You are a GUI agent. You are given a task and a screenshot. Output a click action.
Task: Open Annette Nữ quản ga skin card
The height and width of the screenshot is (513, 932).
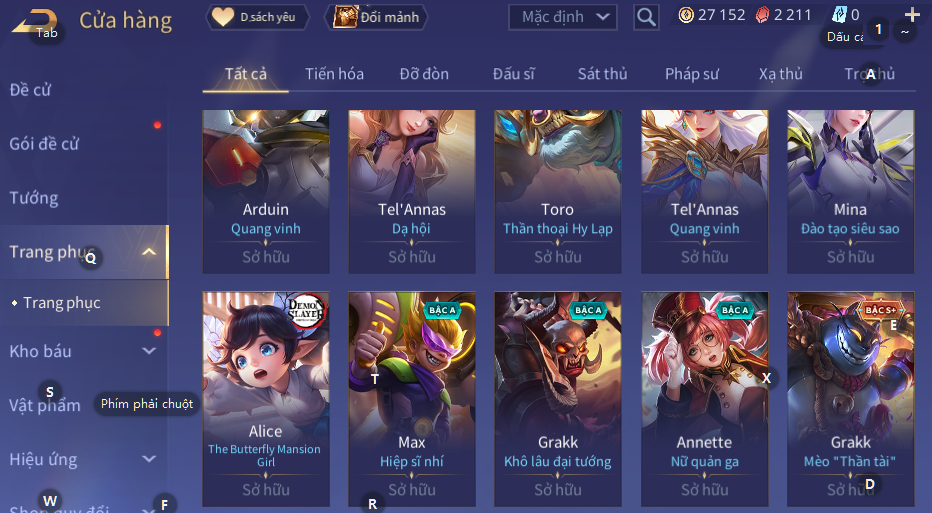tap(704, 399)
